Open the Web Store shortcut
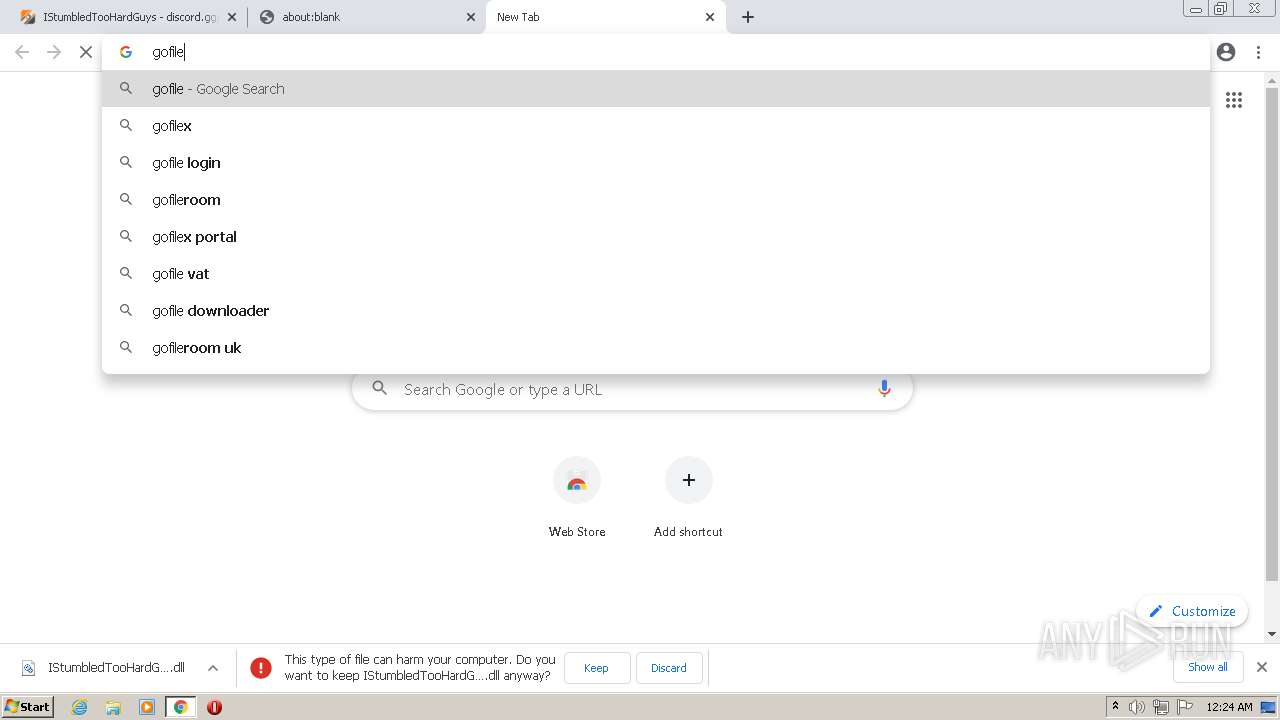The width and height of the screenshot is (1280, 720). (x=577, y=498)
